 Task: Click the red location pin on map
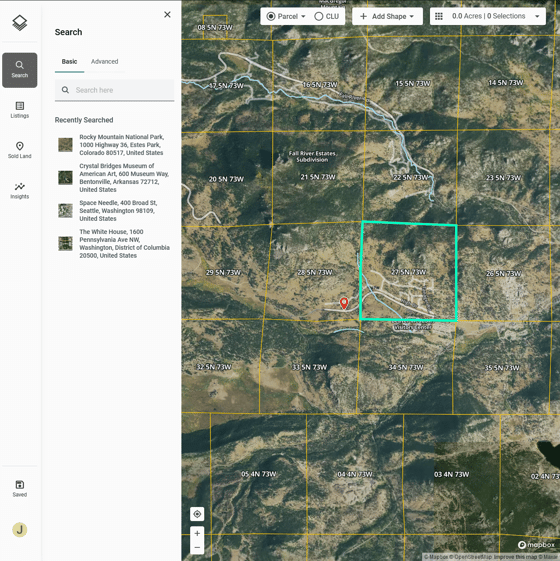pyautogui.click(x=344, y=303)
